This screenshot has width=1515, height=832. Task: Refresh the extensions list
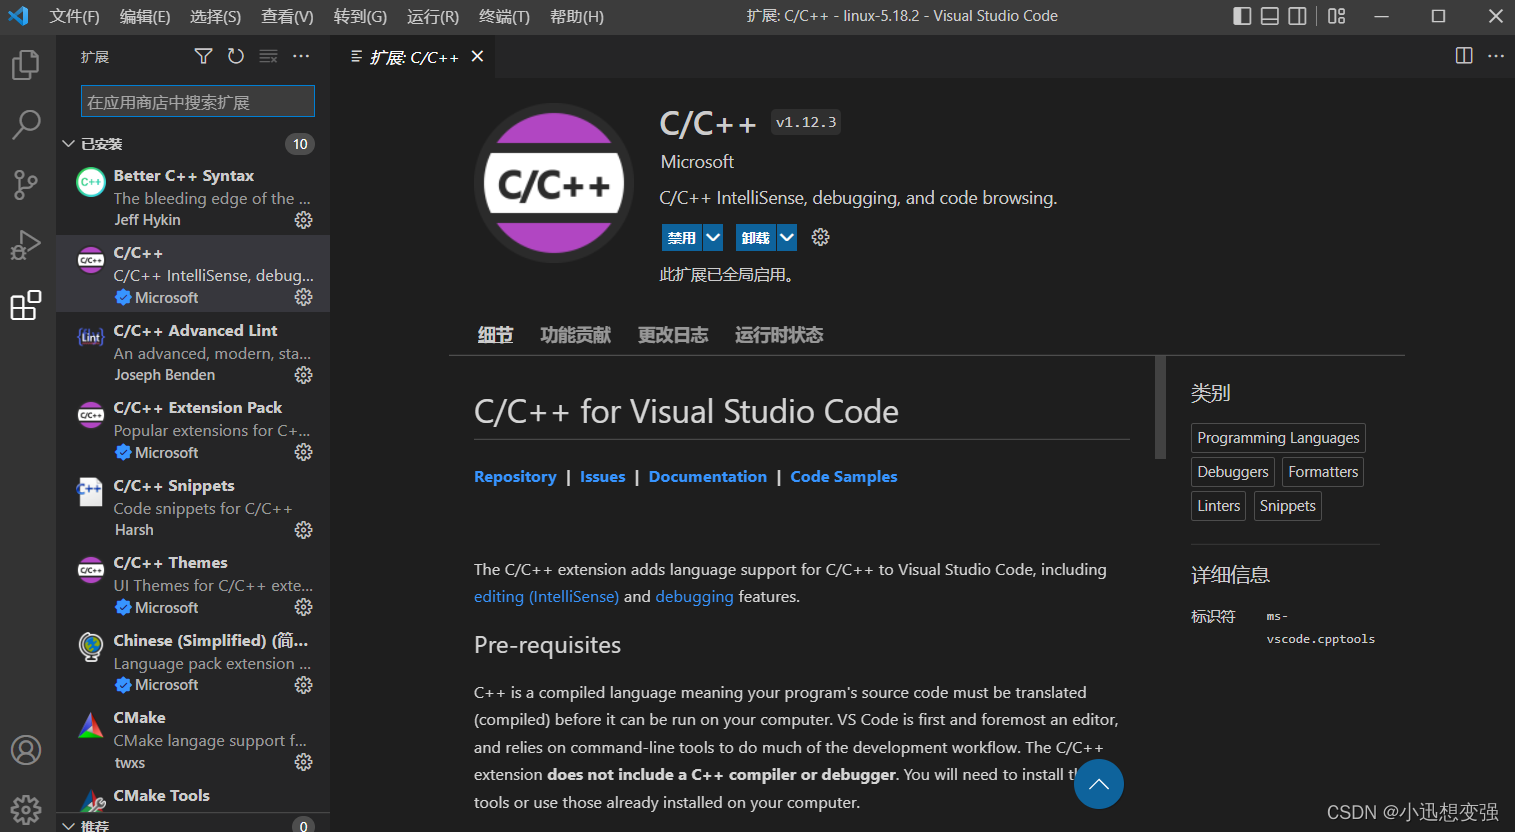[235, 56]
